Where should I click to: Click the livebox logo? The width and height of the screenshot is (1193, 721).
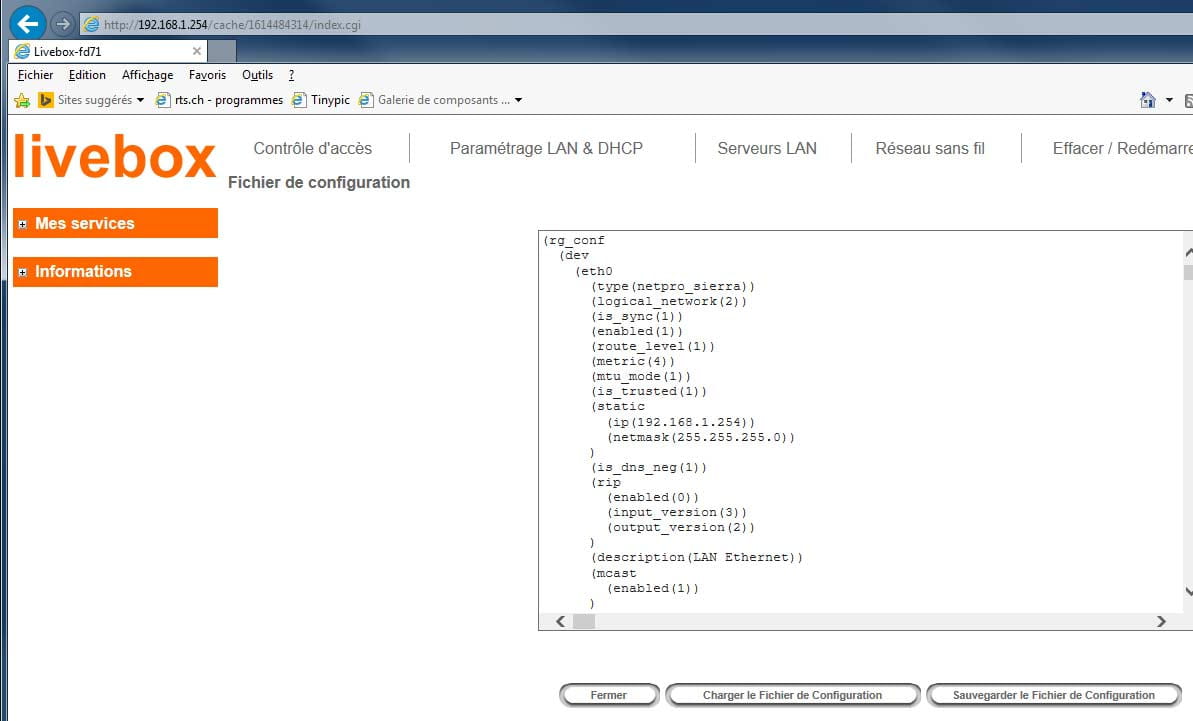click(x=114, y=157)
